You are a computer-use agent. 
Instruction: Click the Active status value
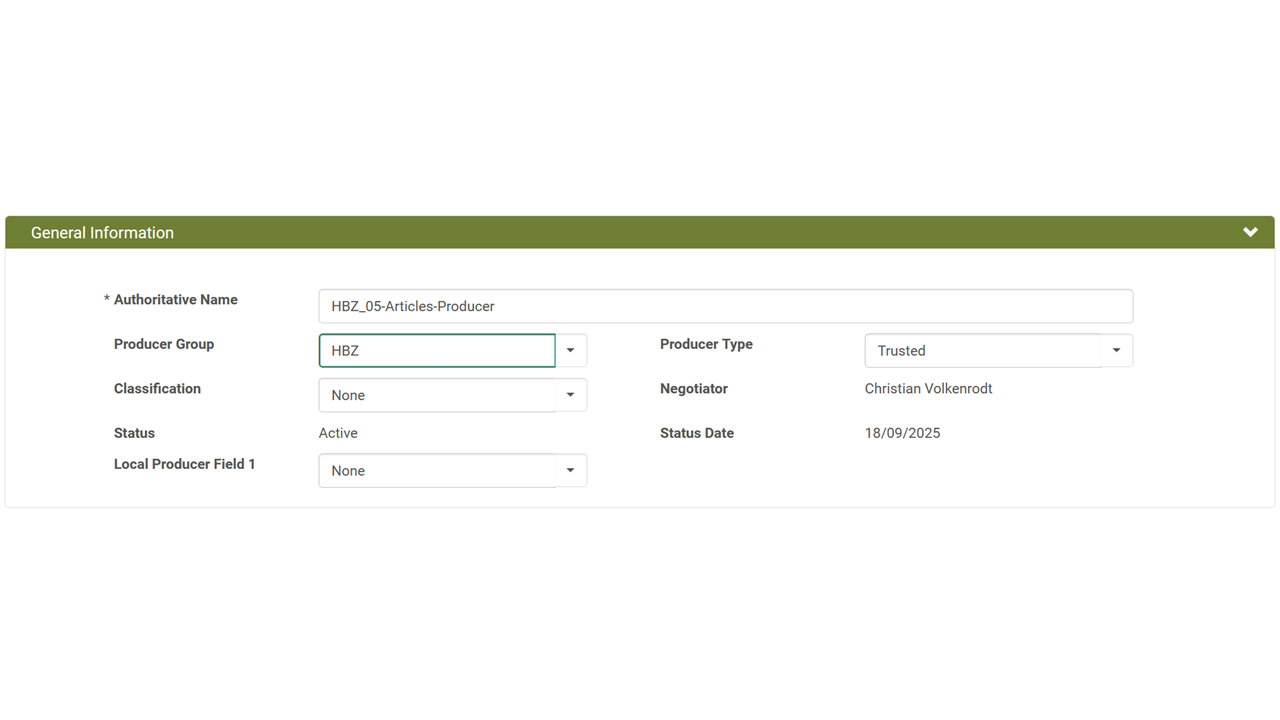[x=338, y=433]
